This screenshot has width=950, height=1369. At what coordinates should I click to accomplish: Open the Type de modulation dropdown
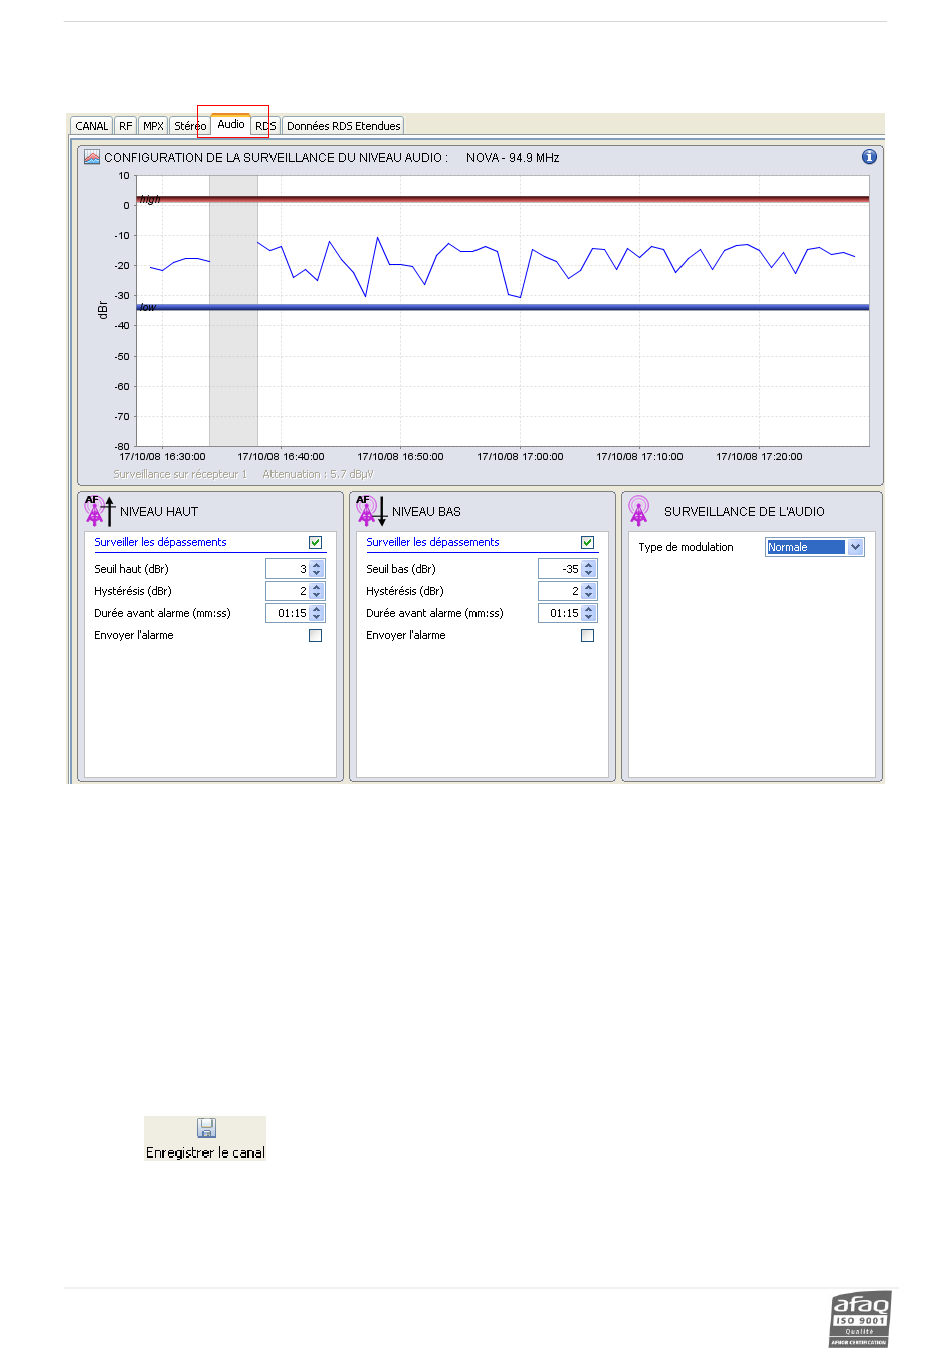pos(855,547)
